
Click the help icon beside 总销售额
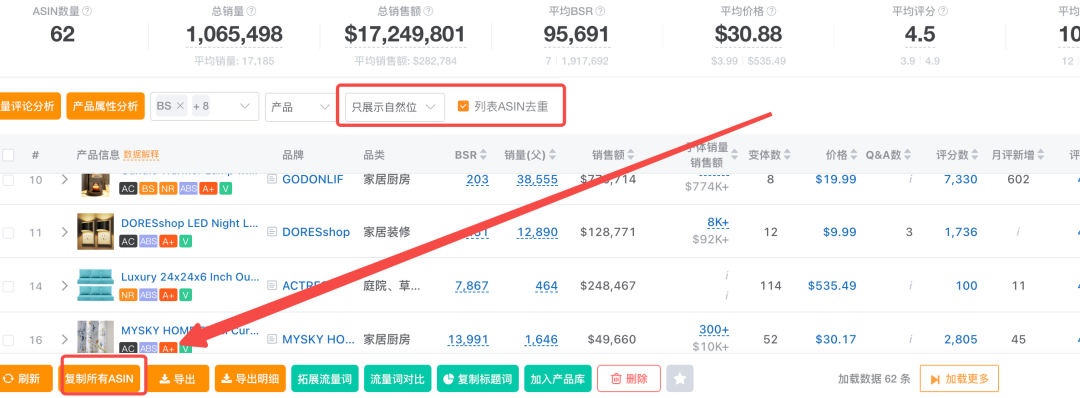point(428,12)
